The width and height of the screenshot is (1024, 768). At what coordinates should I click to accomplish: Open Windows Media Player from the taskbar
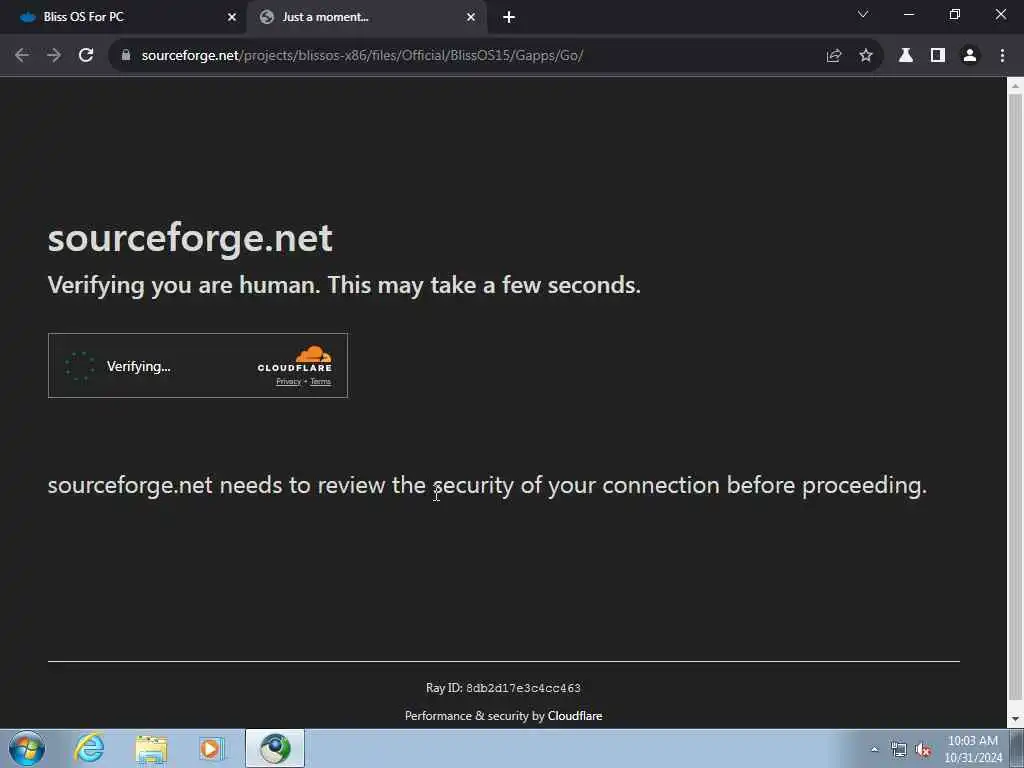click(x=212, y=748)
